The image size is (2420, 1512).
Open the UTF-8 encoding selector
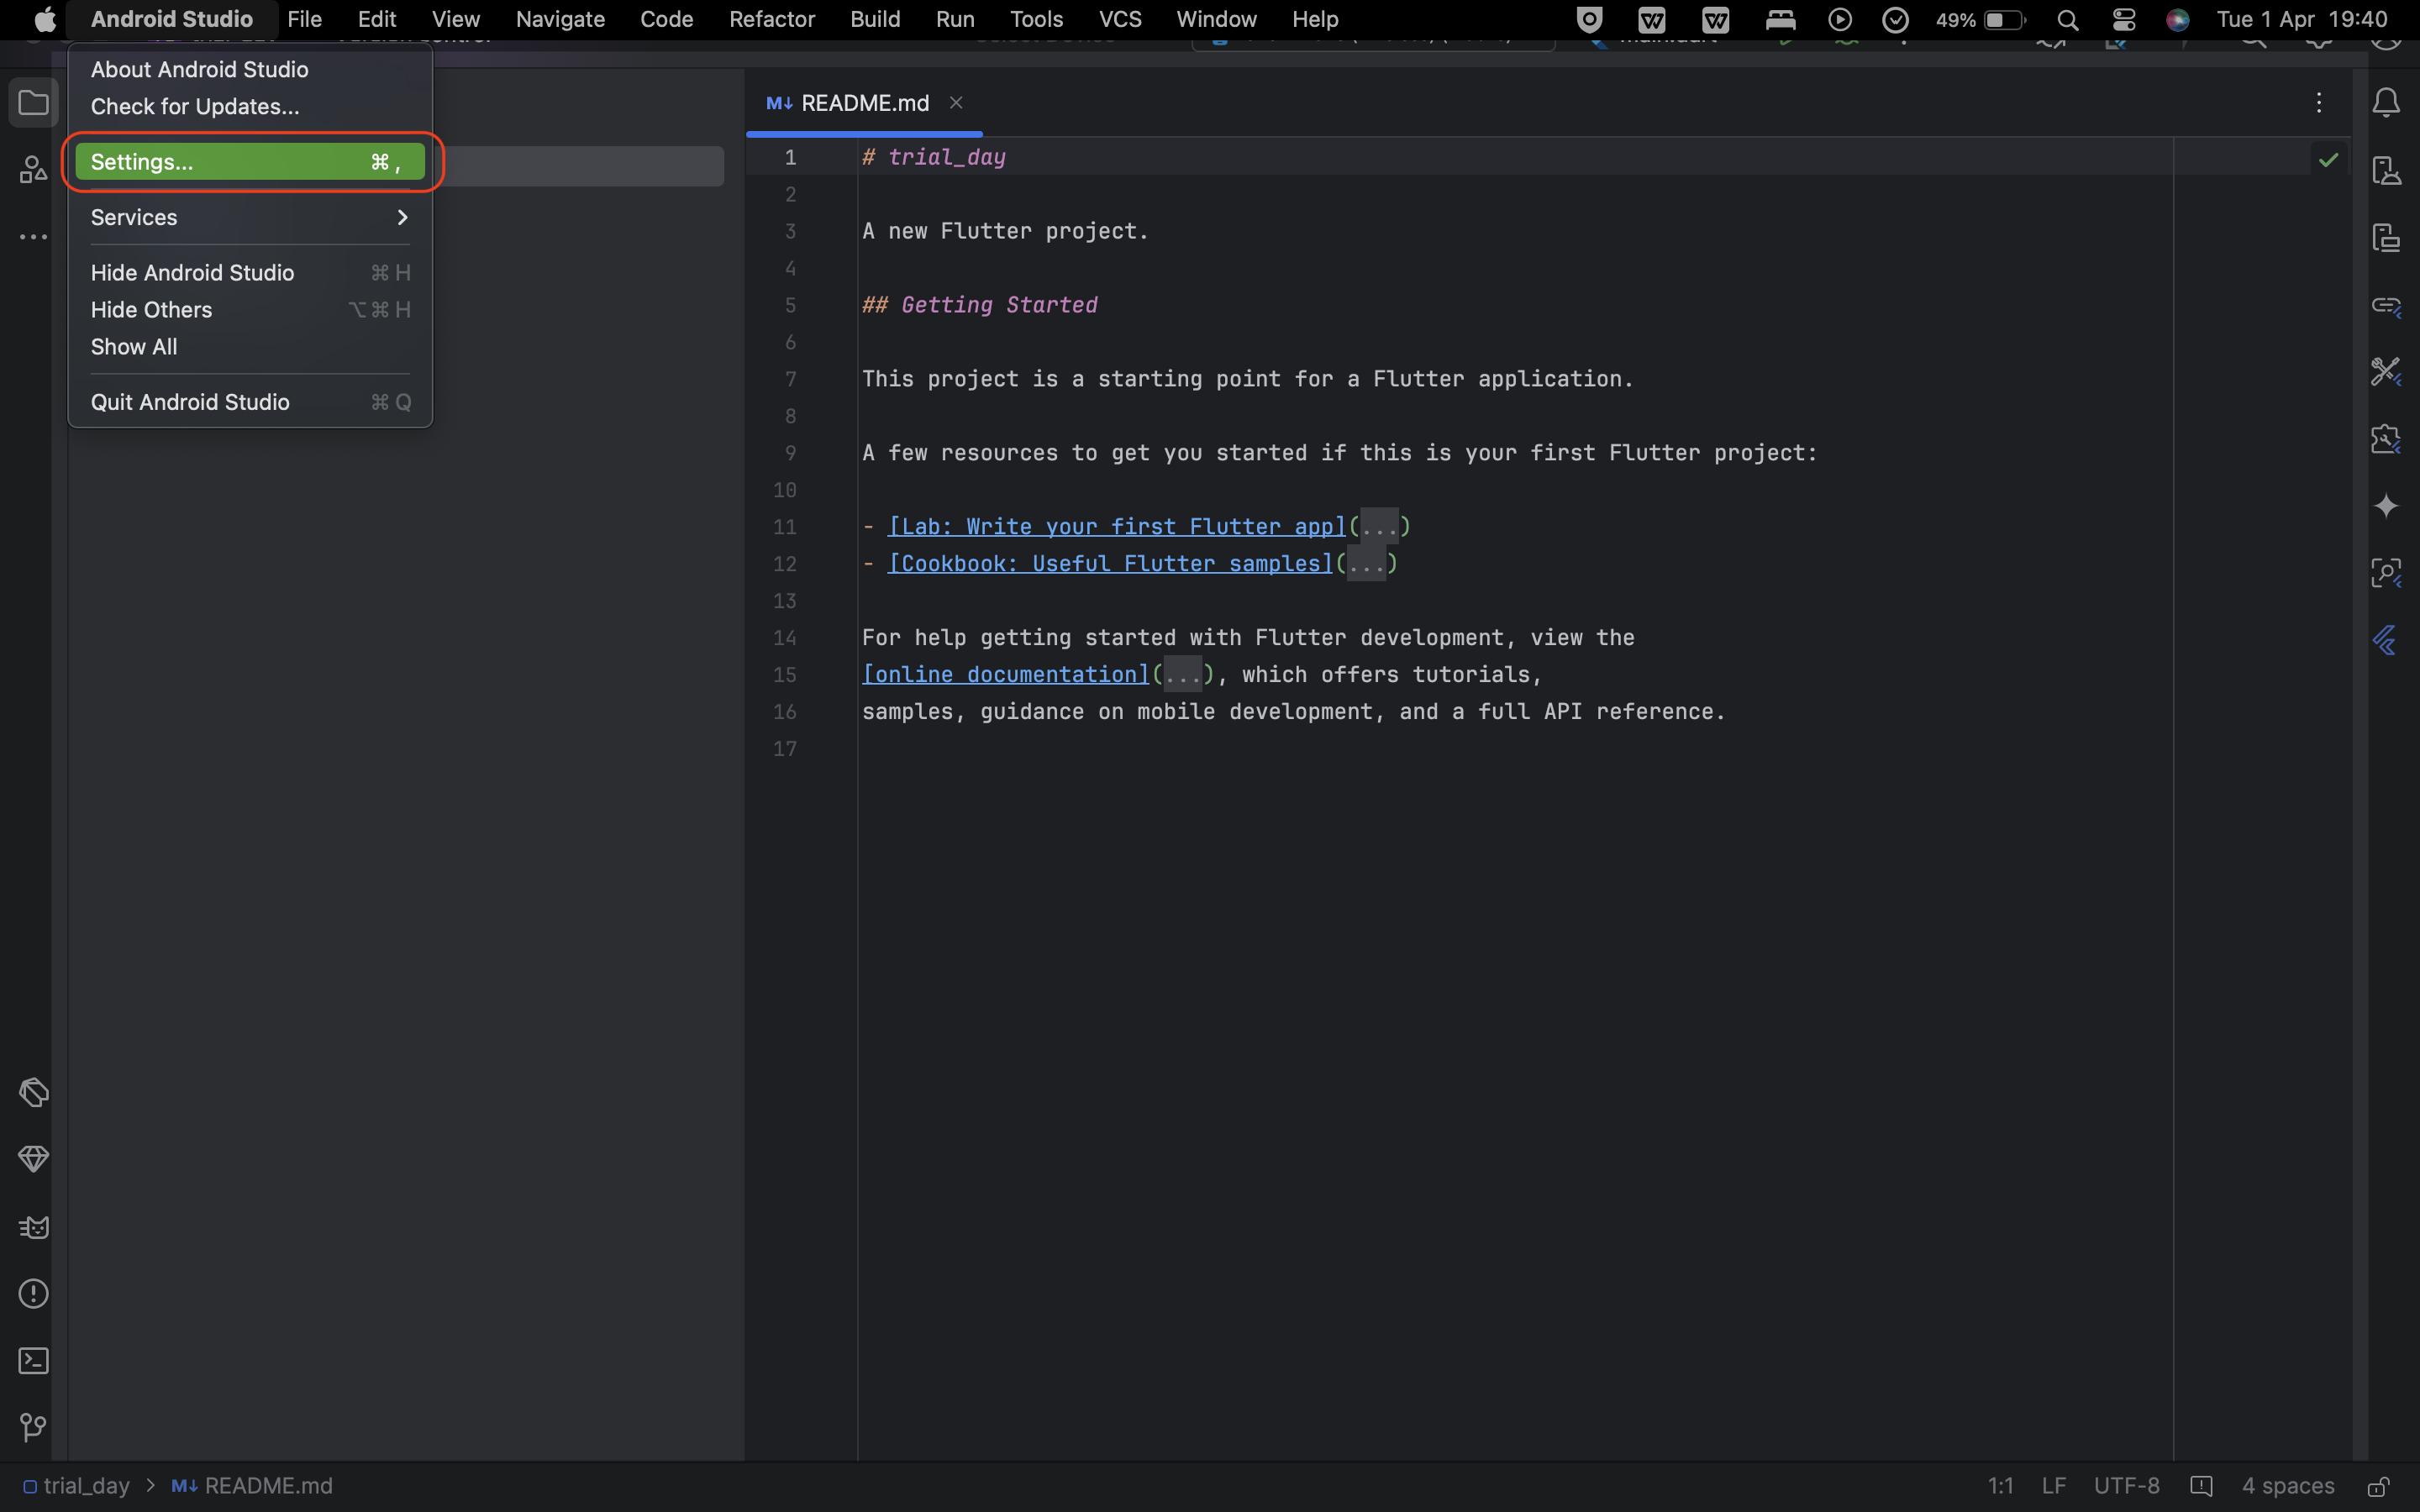[x=2126, y=1486]
